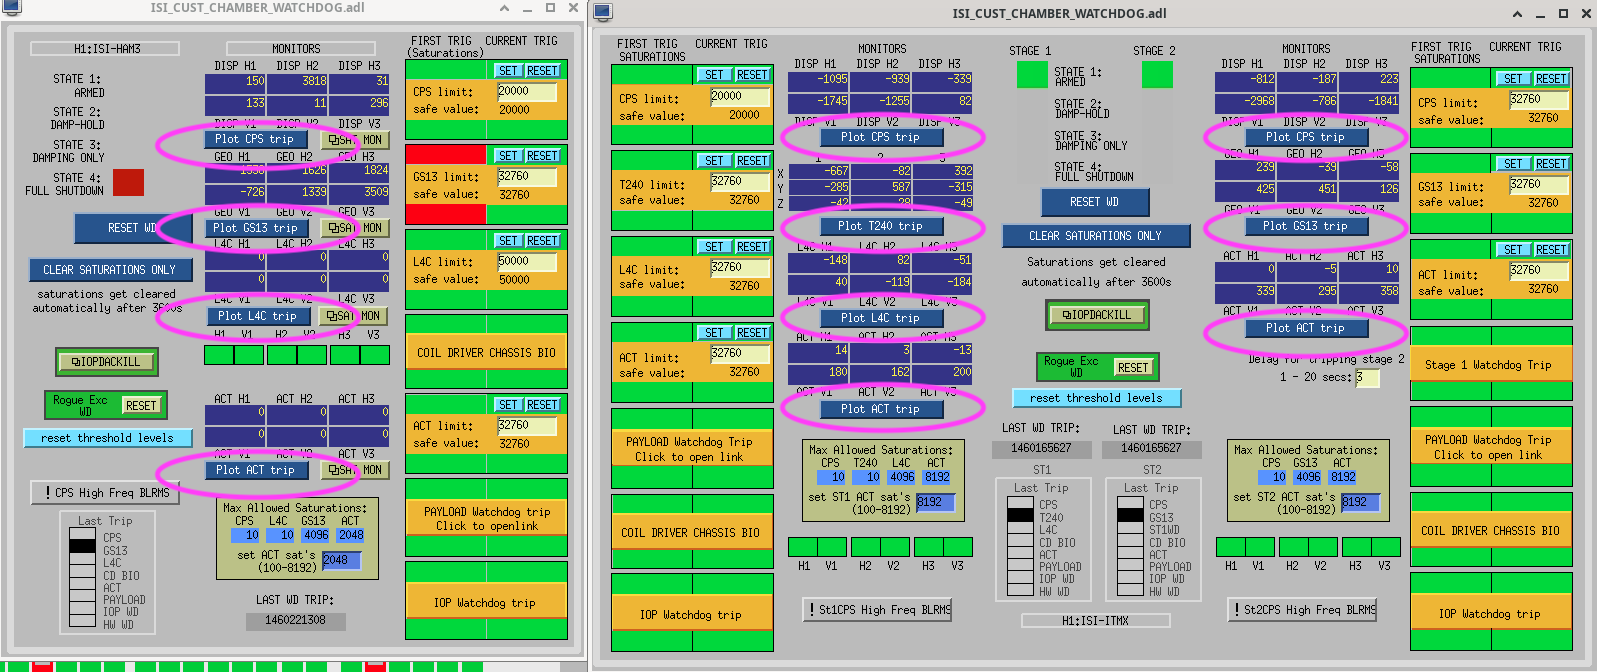
Task: Reset threshold levels in HAM3 window
Action: tap(107, 438)
